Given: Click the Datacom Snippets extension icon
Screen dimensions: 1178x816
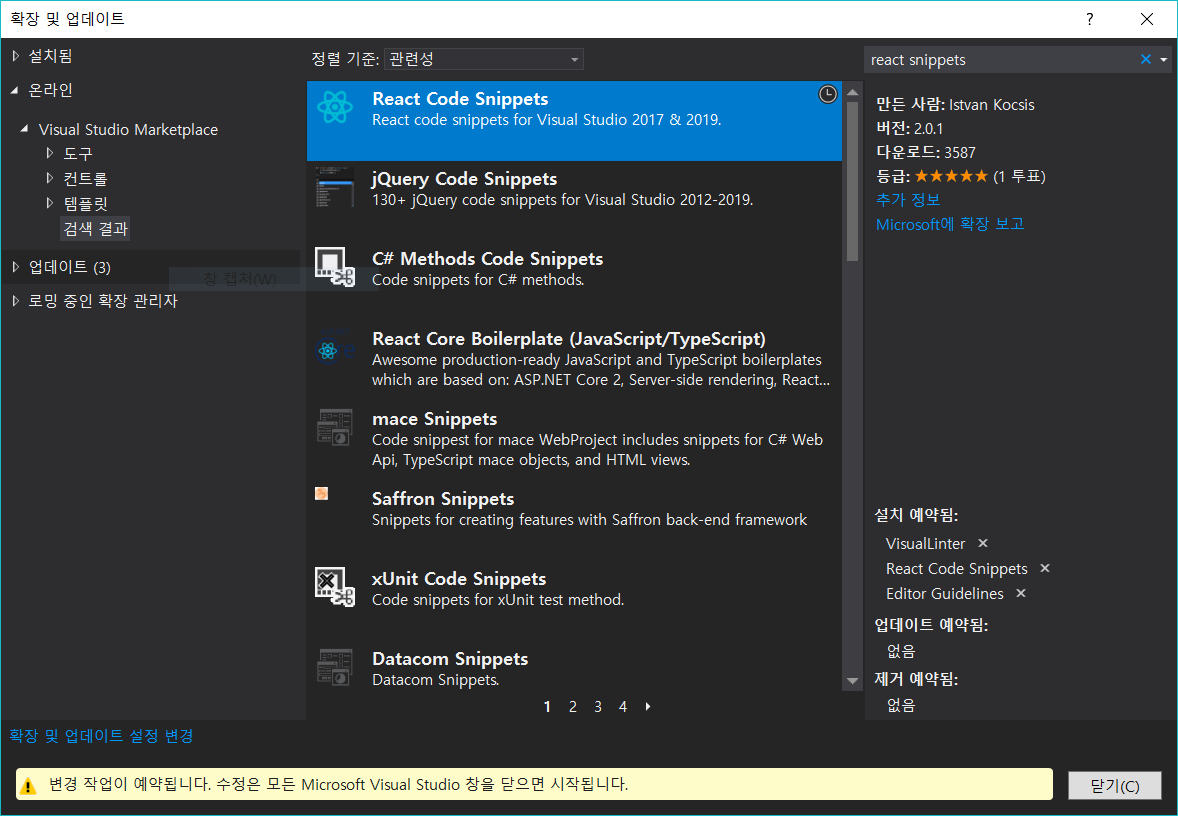Looking at the screenshot, I should pyautogui.click(x=334, y=667).
